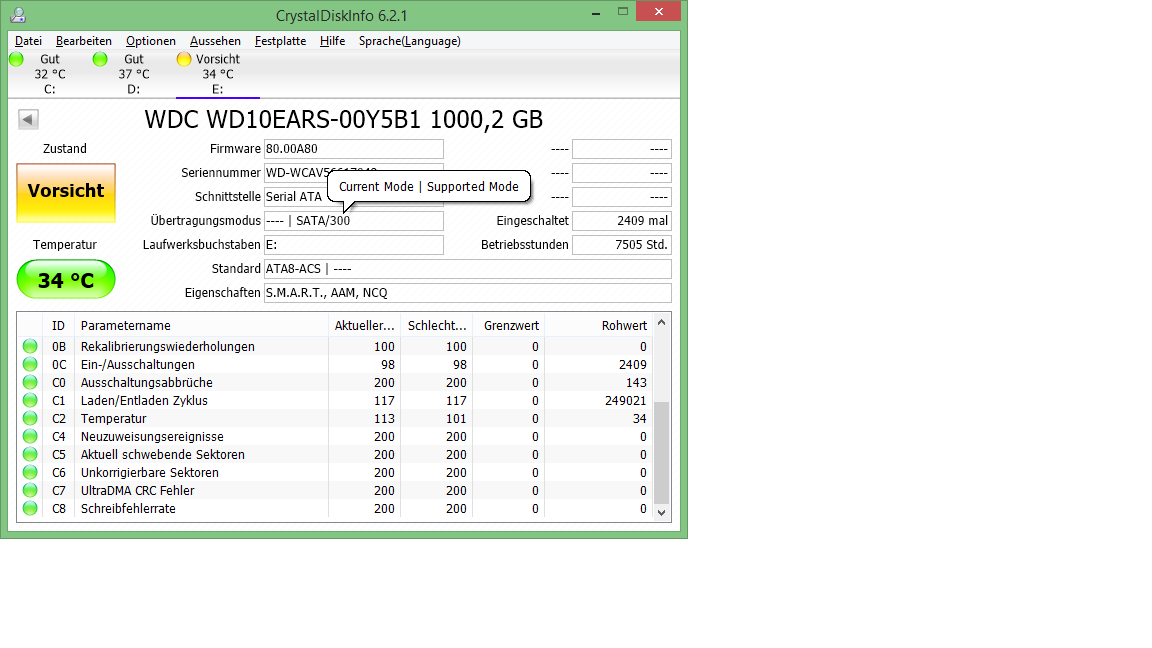The image size is (1152, 648).
Task: Click raw value 143 for Ausschaltungsabbrüche
Action: click(x=636, y=383)
